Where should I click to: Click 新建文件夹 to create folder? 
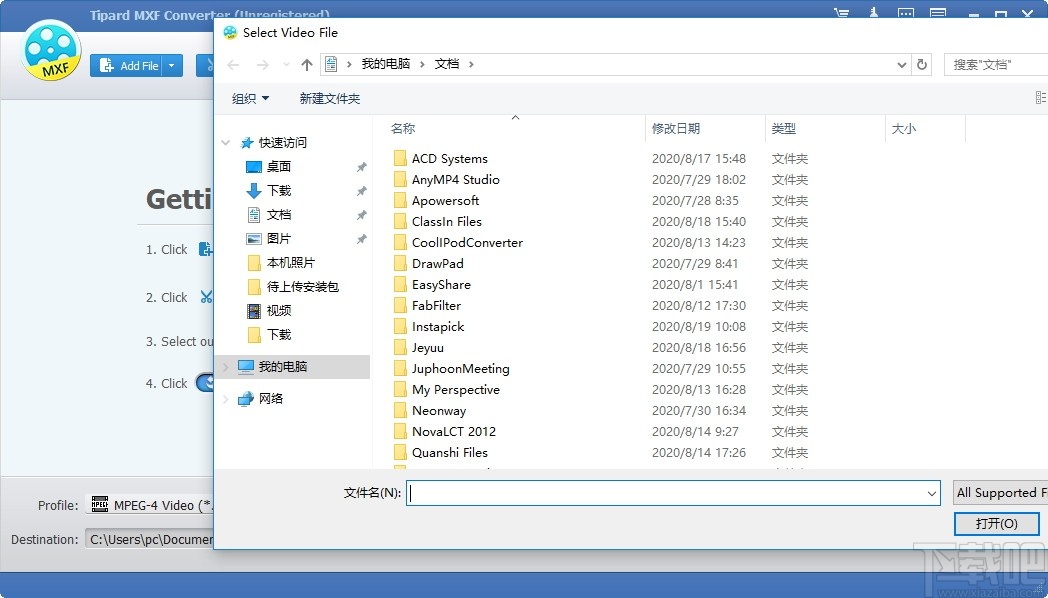(330, 98)
